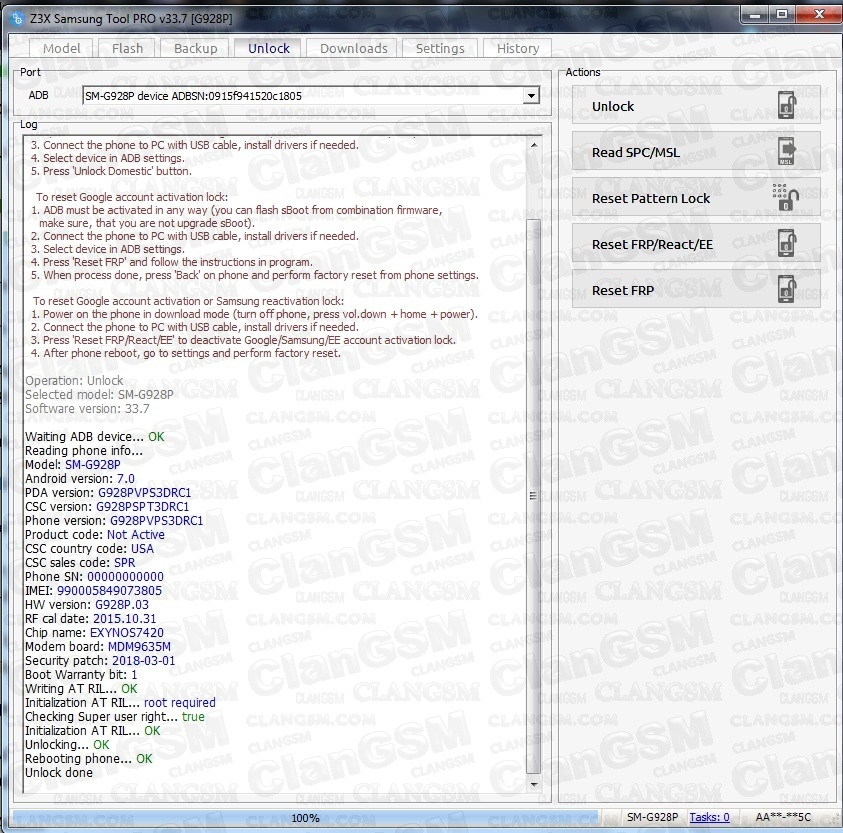
Task: Minimize the Z3X Samsung Tool window
Action: click(755, 15)
